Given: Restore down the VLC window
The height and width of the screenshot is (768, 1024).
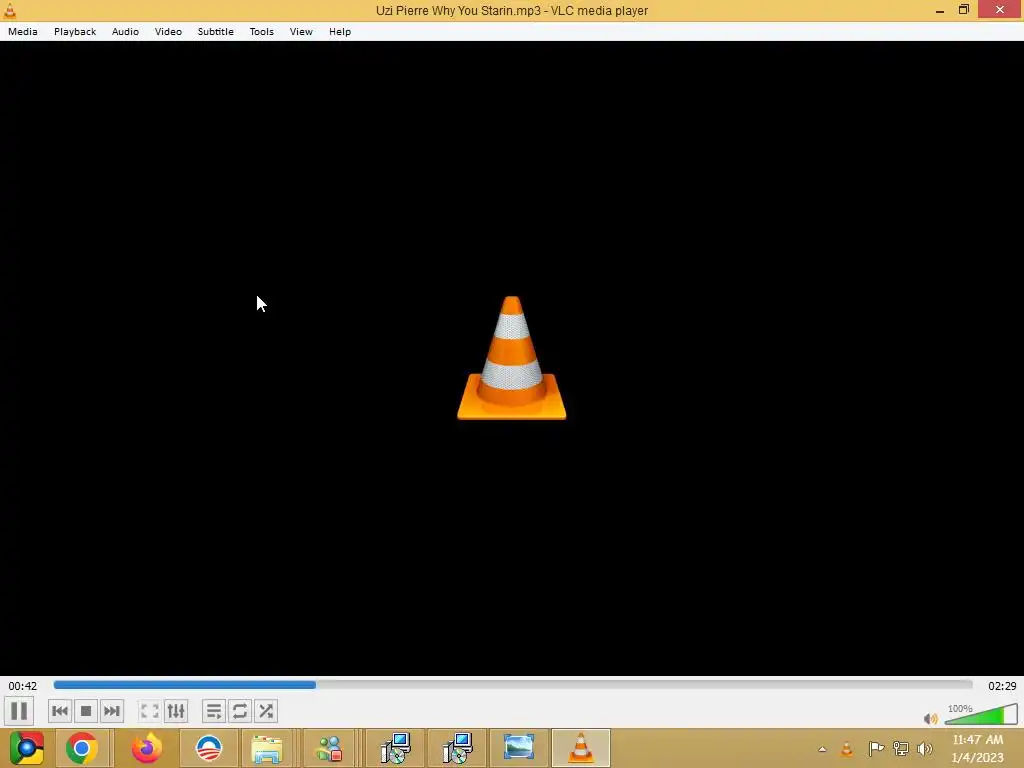Looking at the screenshot, I should (964, 10).
